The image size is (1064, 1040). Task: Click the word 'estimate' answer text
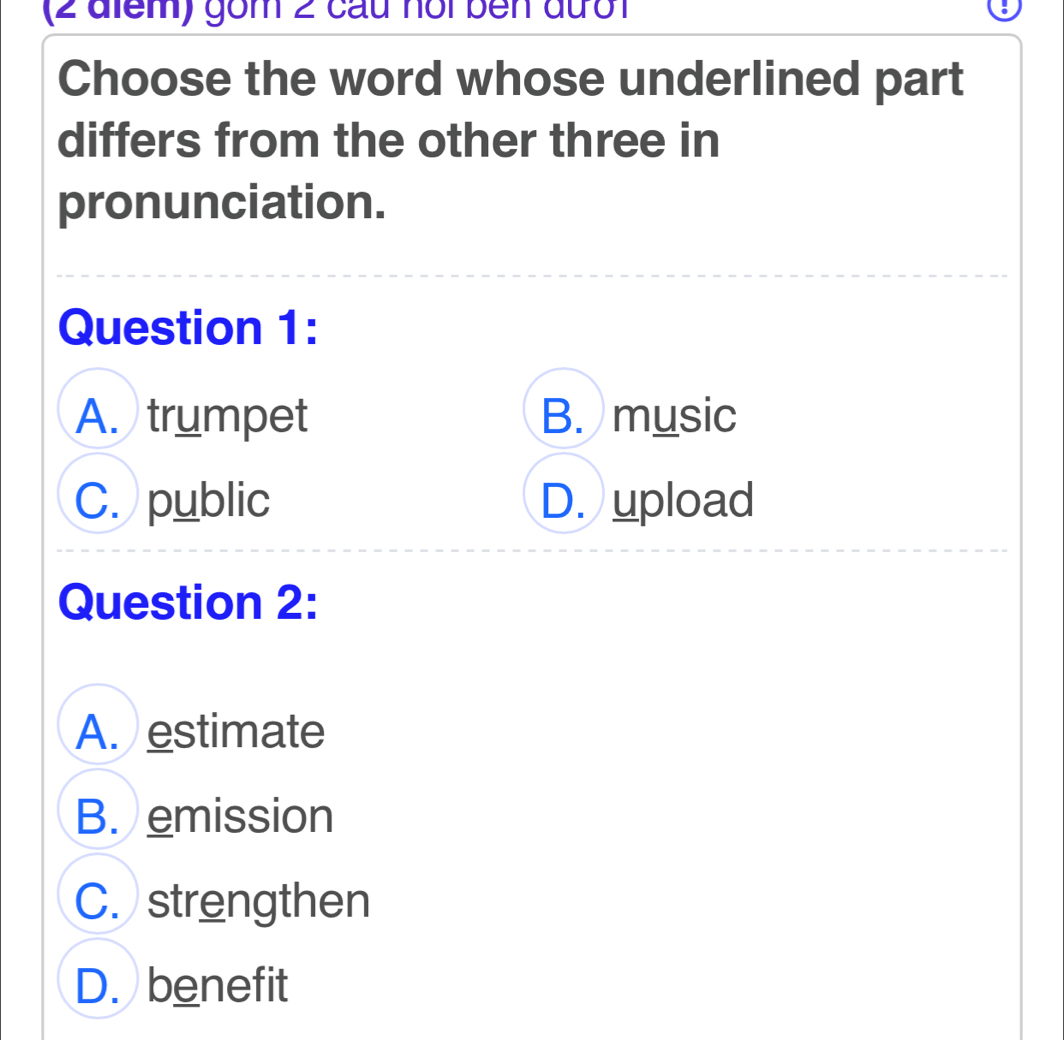tap(237, 731)
